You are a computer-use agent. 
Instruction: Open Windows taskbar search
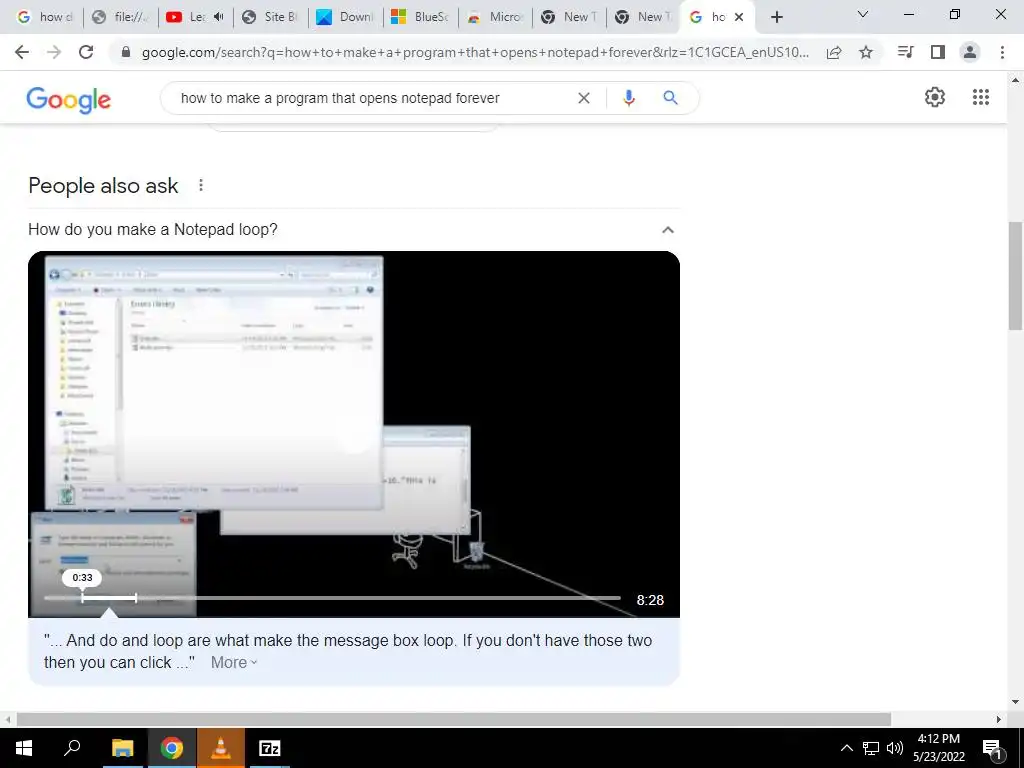[x=72, y=748]
